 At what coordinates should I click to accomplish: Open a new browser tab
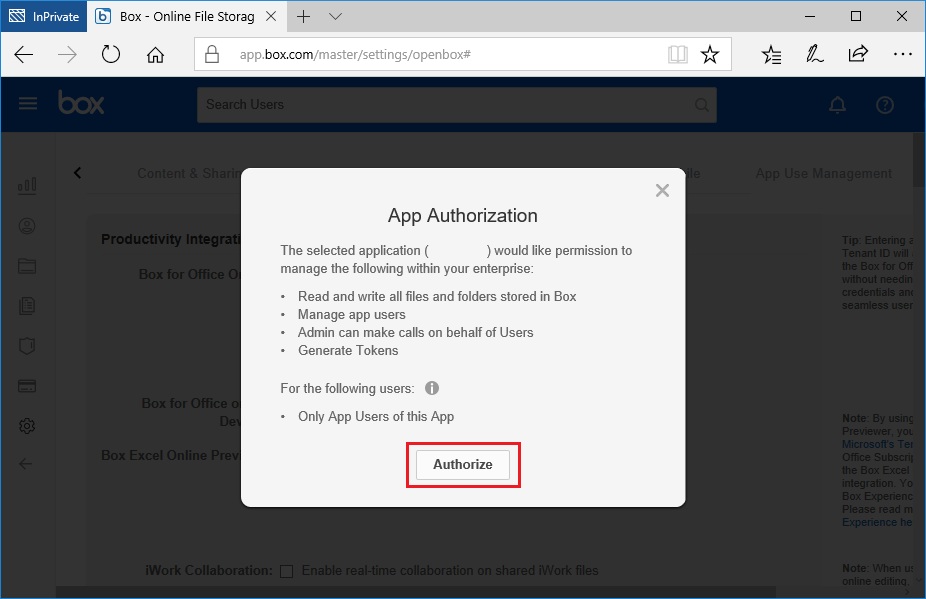click(x=304, y=17)
